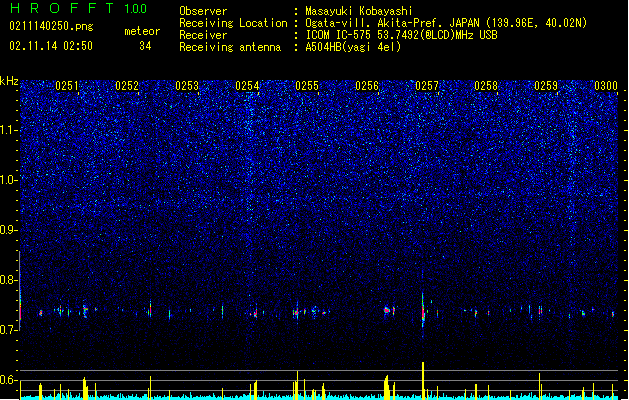Select antenna text A504HB(yagi 4el)
The image size is (629, 400).
tap(353, 47)
